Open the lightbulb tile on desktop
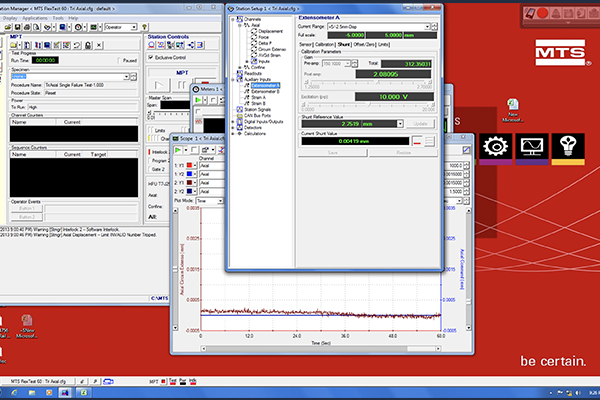This screenshot has width=600, height=400. point(568,149)
